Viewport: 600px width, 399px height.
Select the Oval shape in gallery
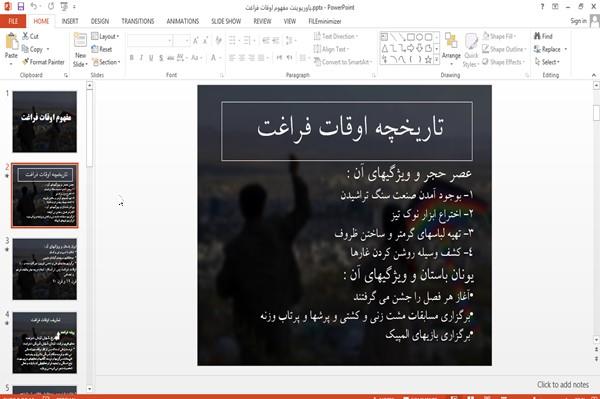click(419, 37)
